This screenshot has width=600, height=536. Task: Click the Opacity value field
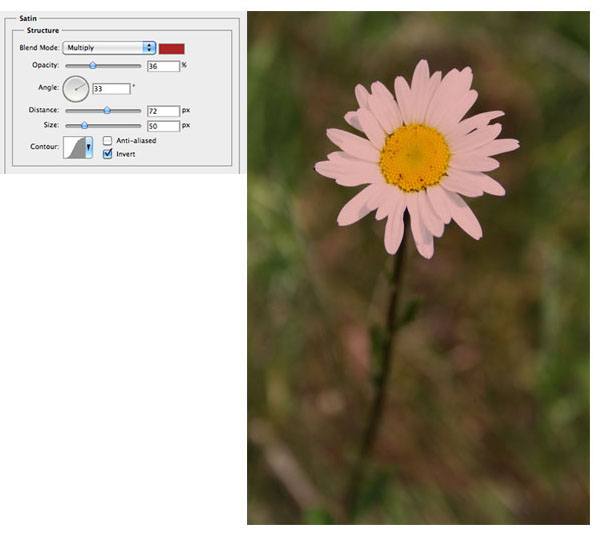(x=162, y=66)
